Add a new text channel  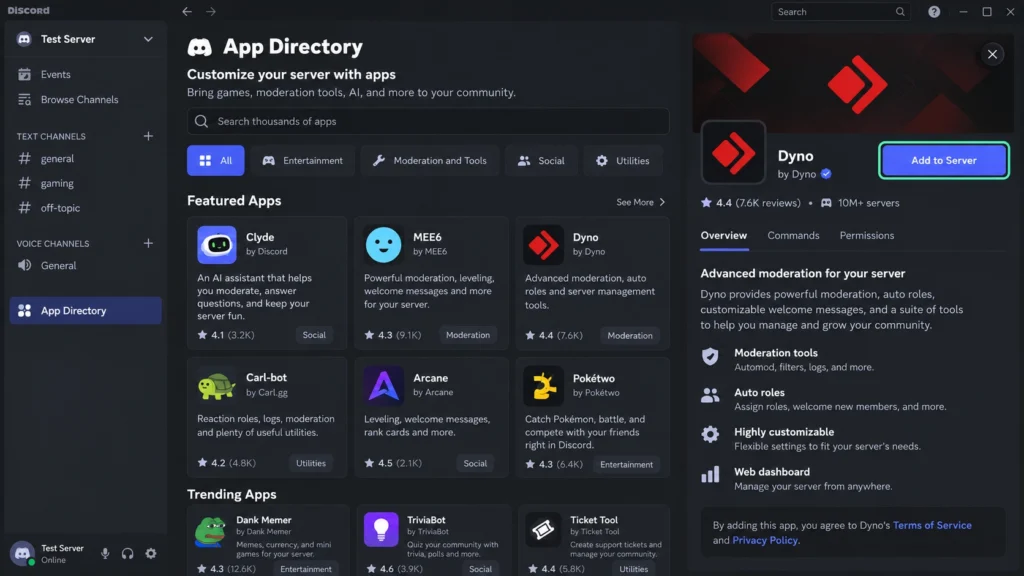(x=148, y=136)
